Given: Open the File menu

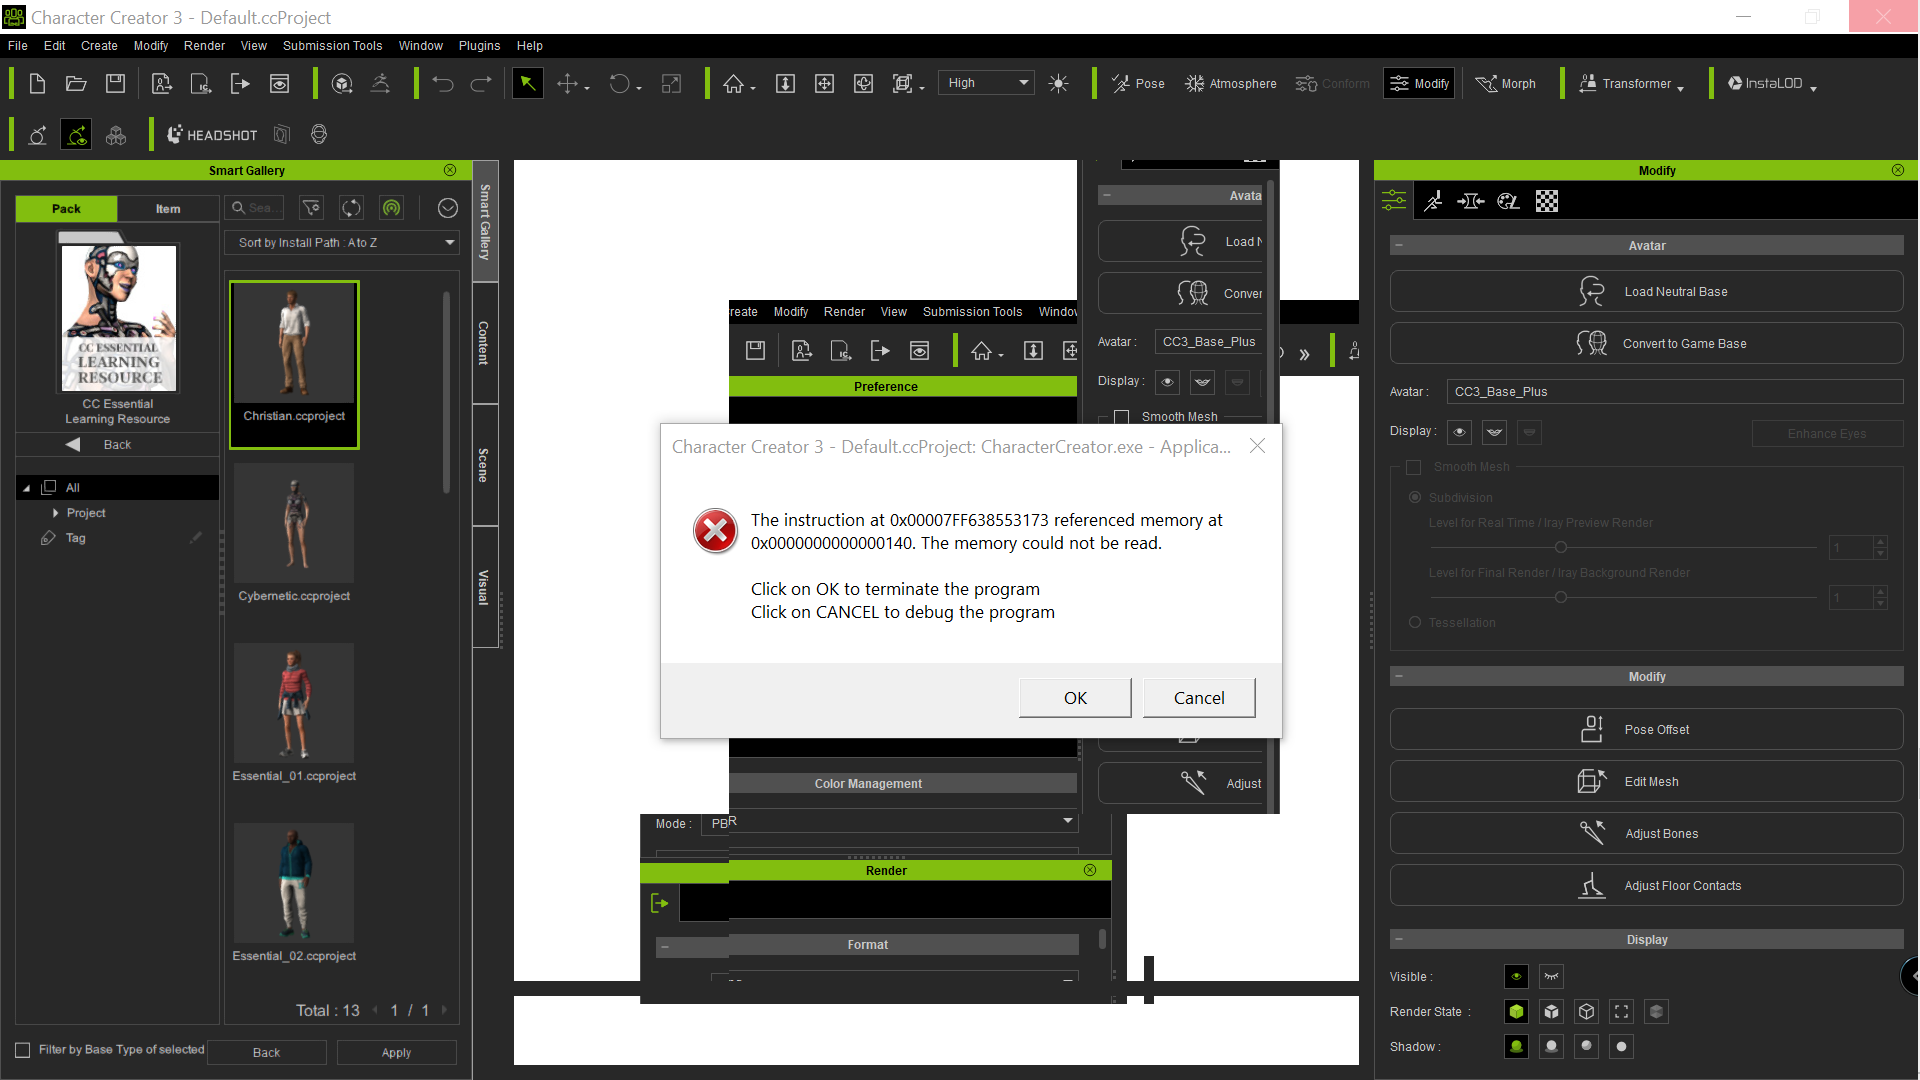Looking at the screenshot, I should [x=18, y=46].
